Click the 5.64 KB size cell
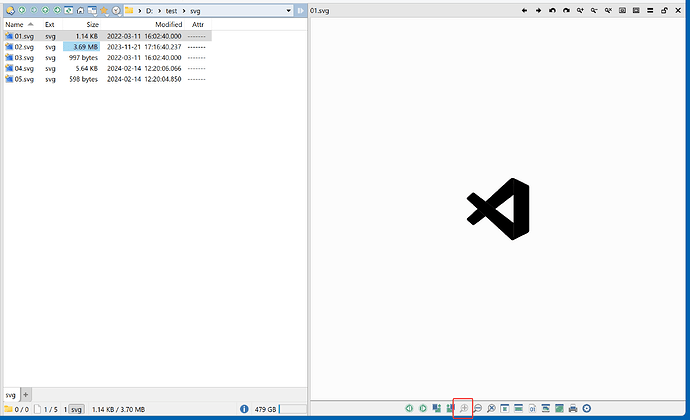Image resolution: width=690 pixels, height=420 pixels. 86,68
